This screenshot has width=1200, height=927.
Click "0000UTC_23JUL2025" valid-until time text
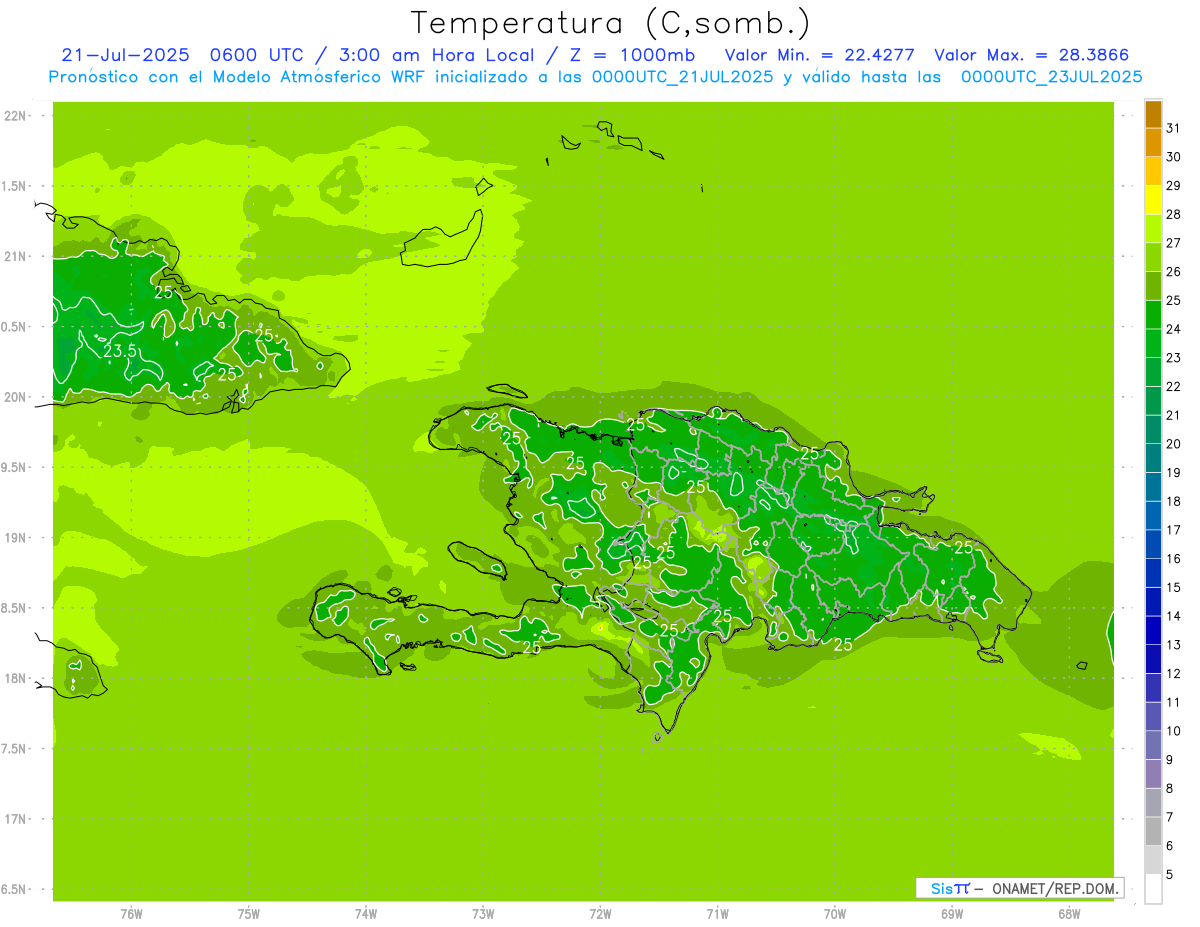1052,77
